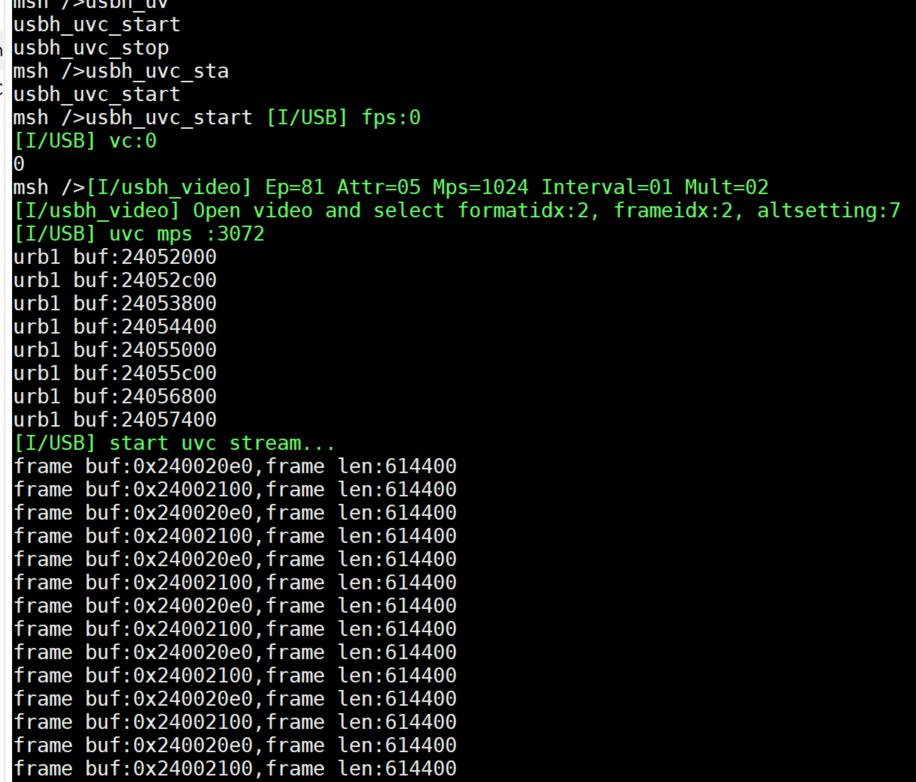Viewport: 916px width, 782px height.
Task: Click the first 'frame buf:0x240020e0' line
Action: click(235, 466)
